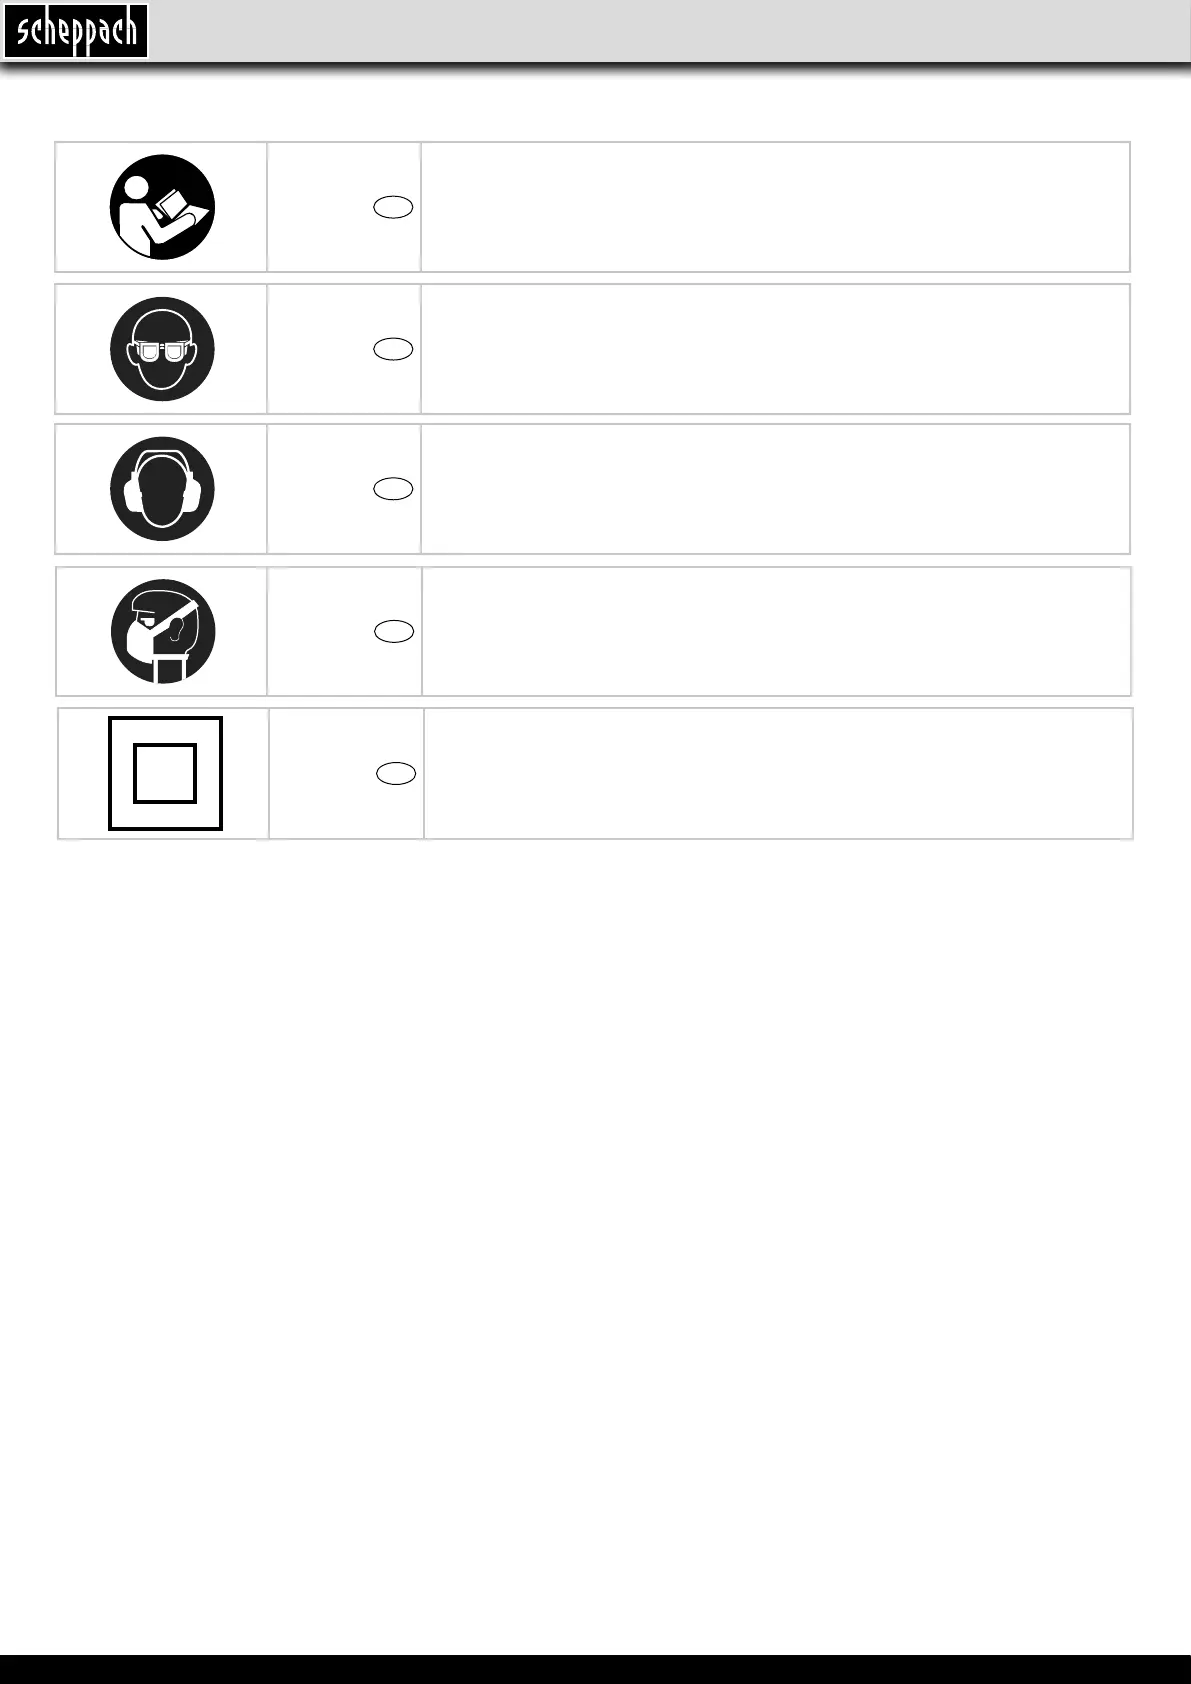Select the oval beside the goggles symbol
Screen dimensions: 1191x1684
pos(393,348)
